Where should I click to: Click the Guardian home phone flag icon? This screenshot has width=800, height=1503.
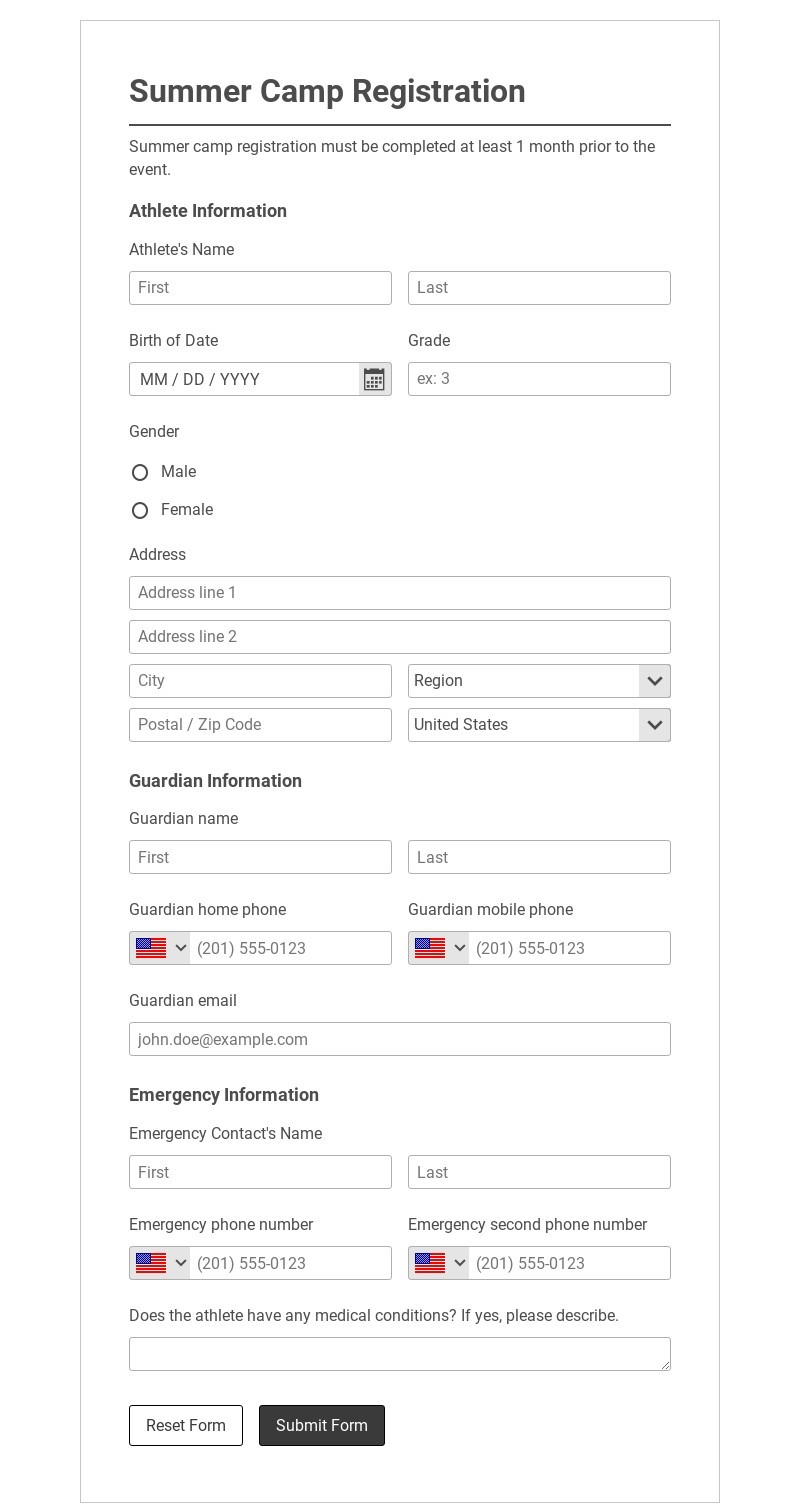click(x=151, y=948)
